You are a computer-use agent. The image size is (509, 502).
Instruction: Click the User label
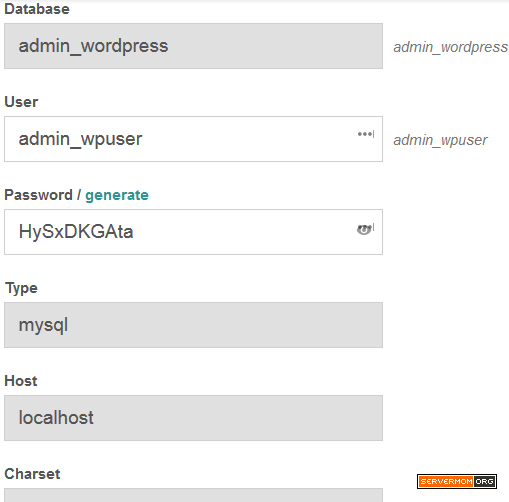21,102
